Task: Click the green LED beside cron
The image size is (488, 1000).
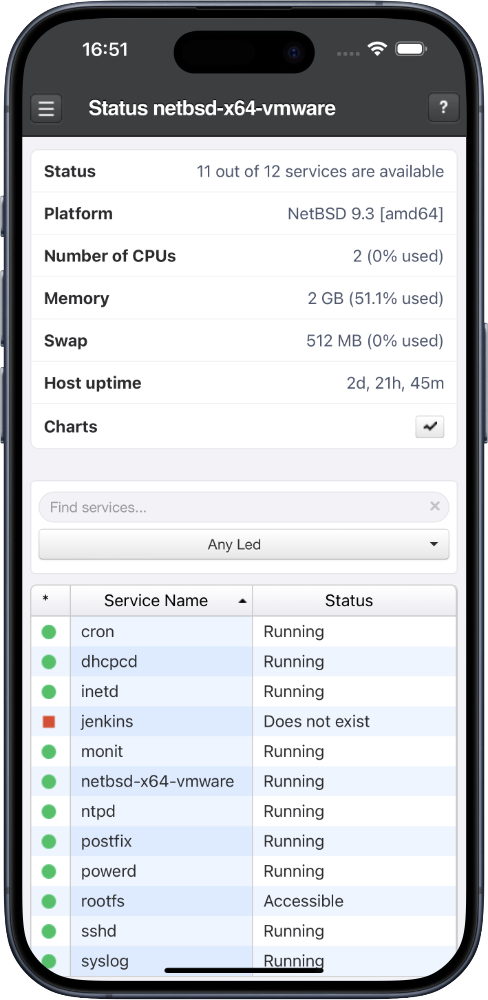Action: [49, 632]
